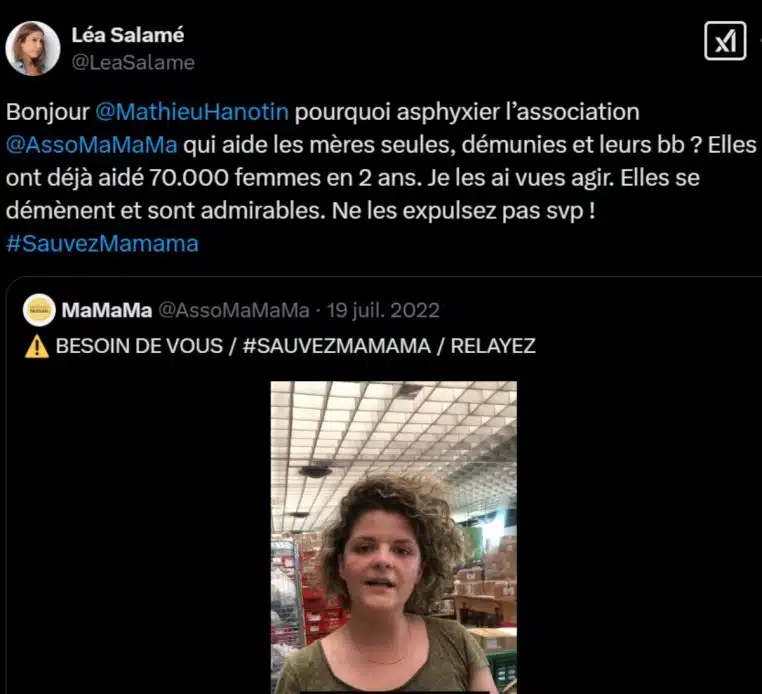Play the quoted tweet's video
The image size is (762, 694).
[x=394, y=538]
